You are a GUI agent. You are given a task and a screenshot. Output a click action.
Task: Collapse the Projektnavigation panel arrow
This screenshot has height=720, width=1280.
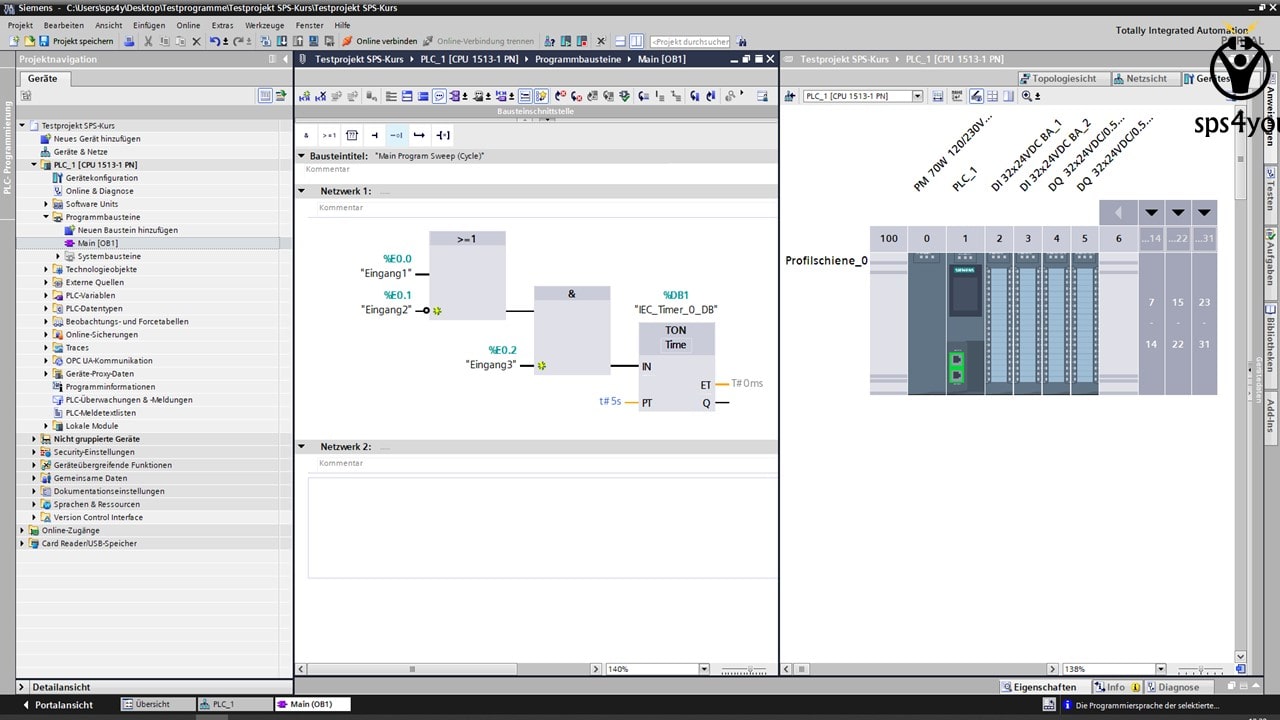(x=286, y=59)
